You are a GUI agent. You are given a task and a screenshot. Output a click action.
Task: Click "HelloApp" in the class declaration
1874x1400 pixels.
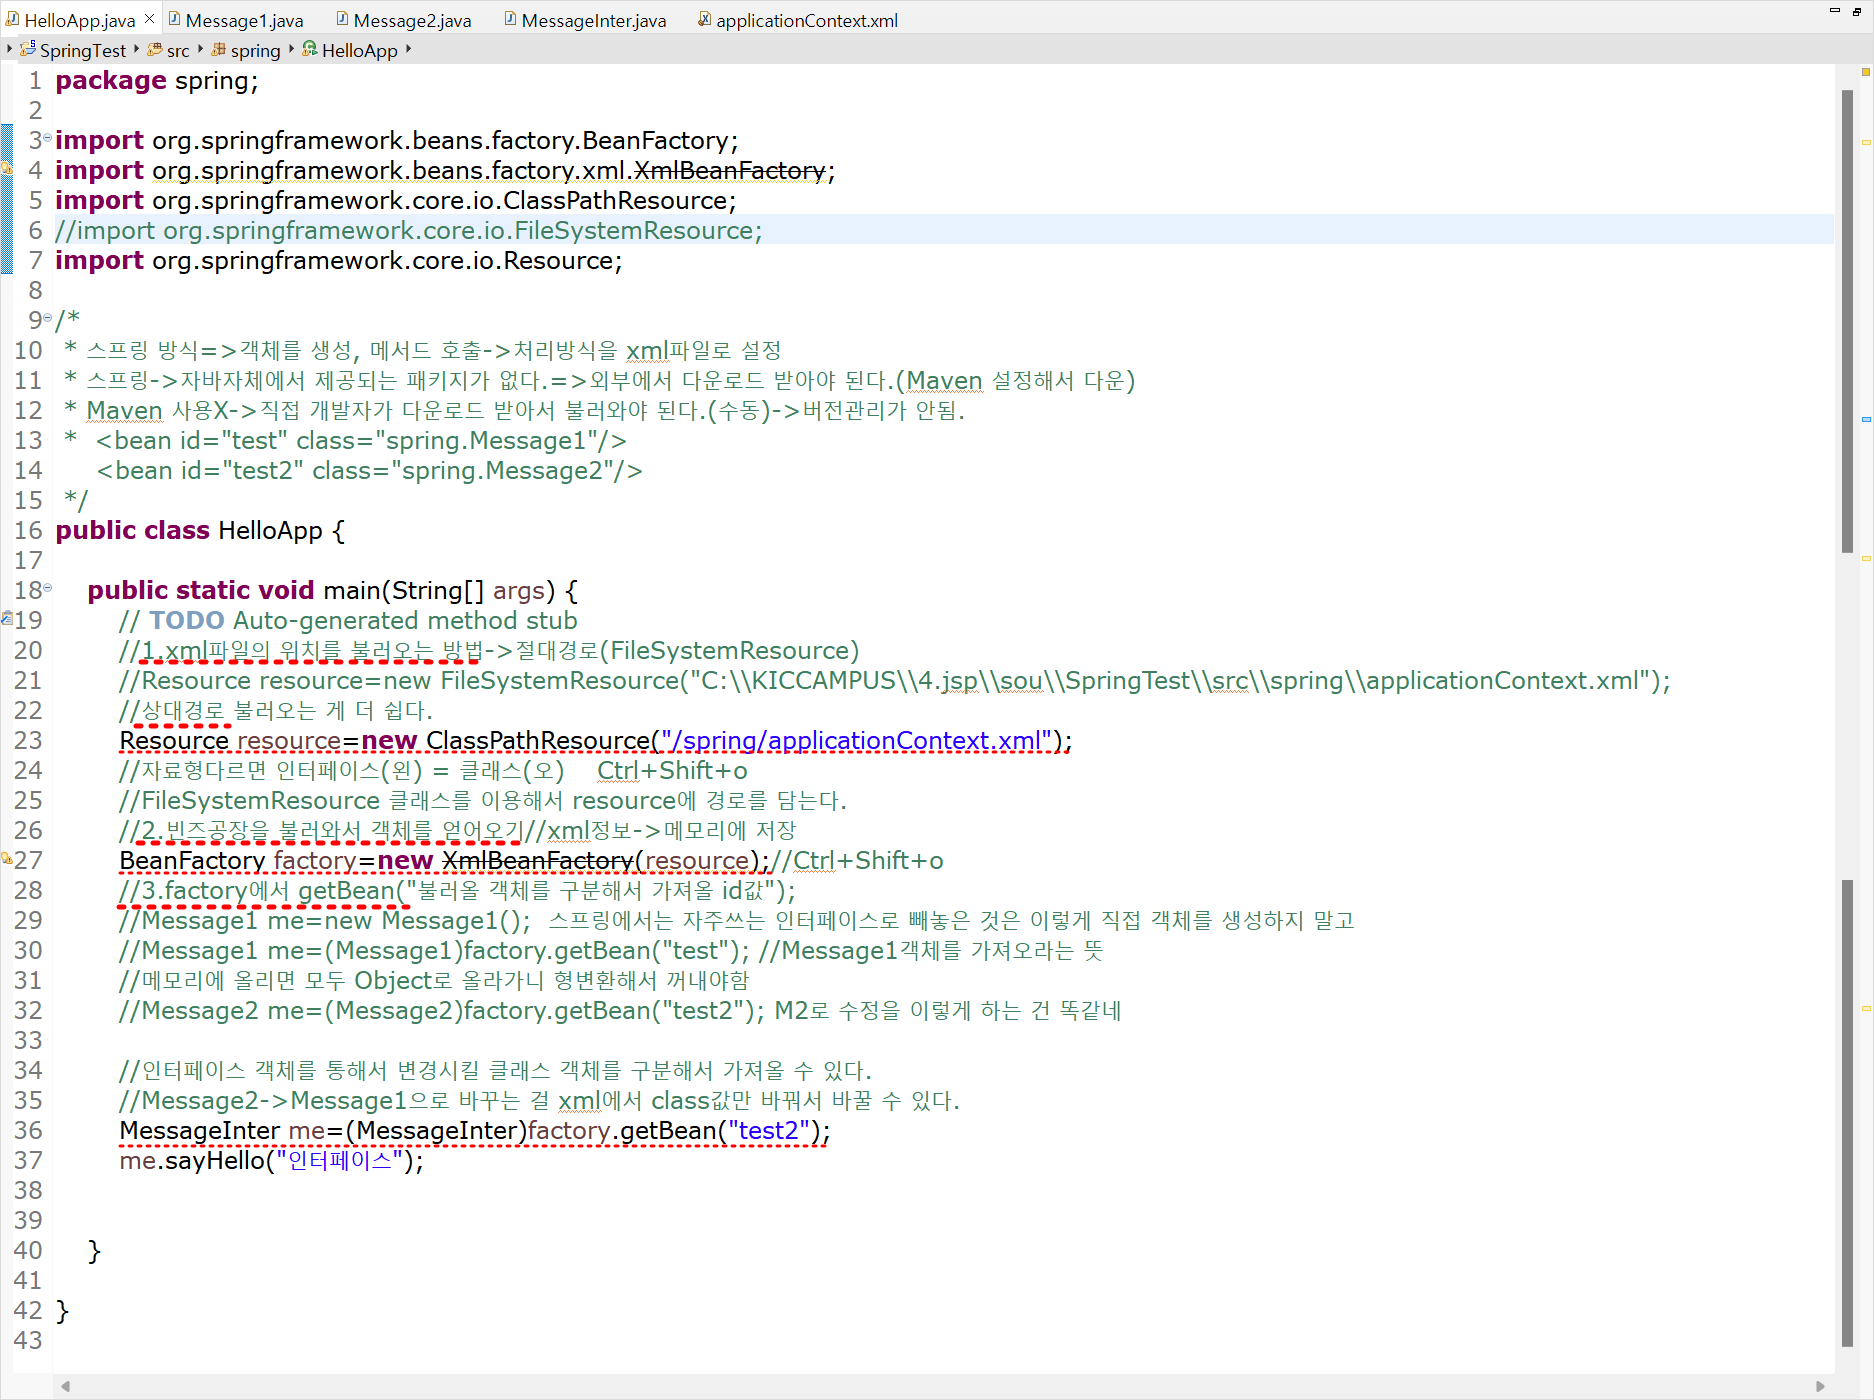coord(270,531)
